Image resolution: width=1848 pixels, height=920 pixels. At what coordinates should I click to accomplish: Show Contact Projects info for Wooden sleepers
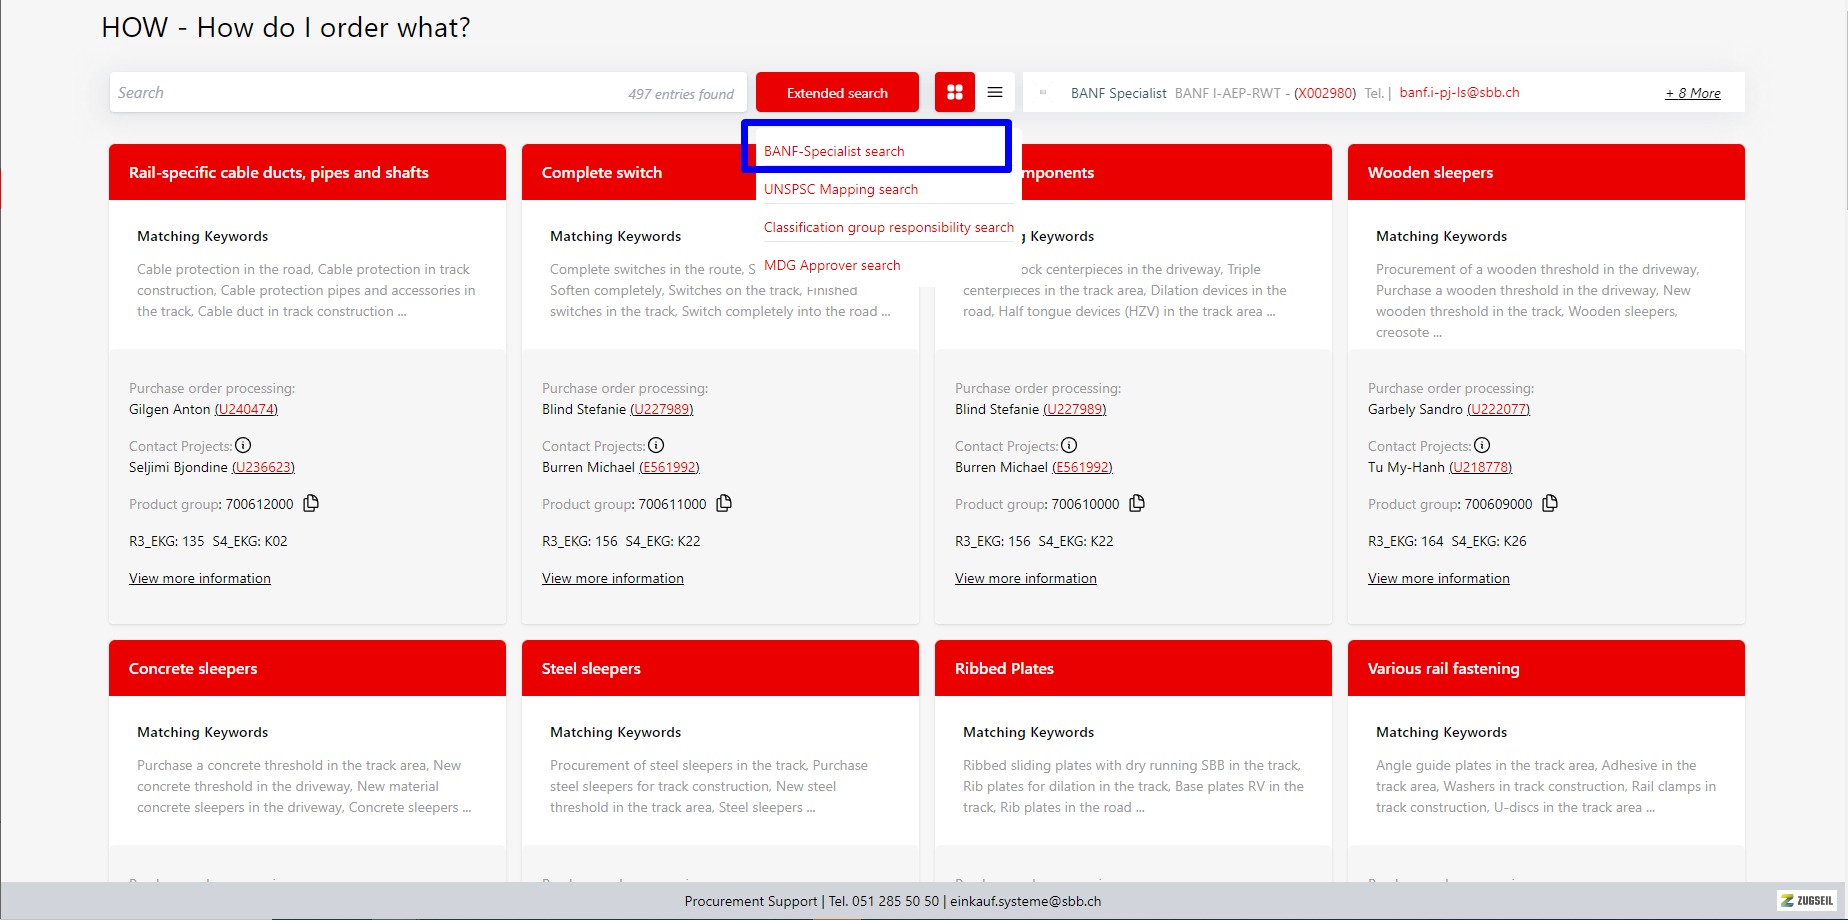(x=1482, y=445)
